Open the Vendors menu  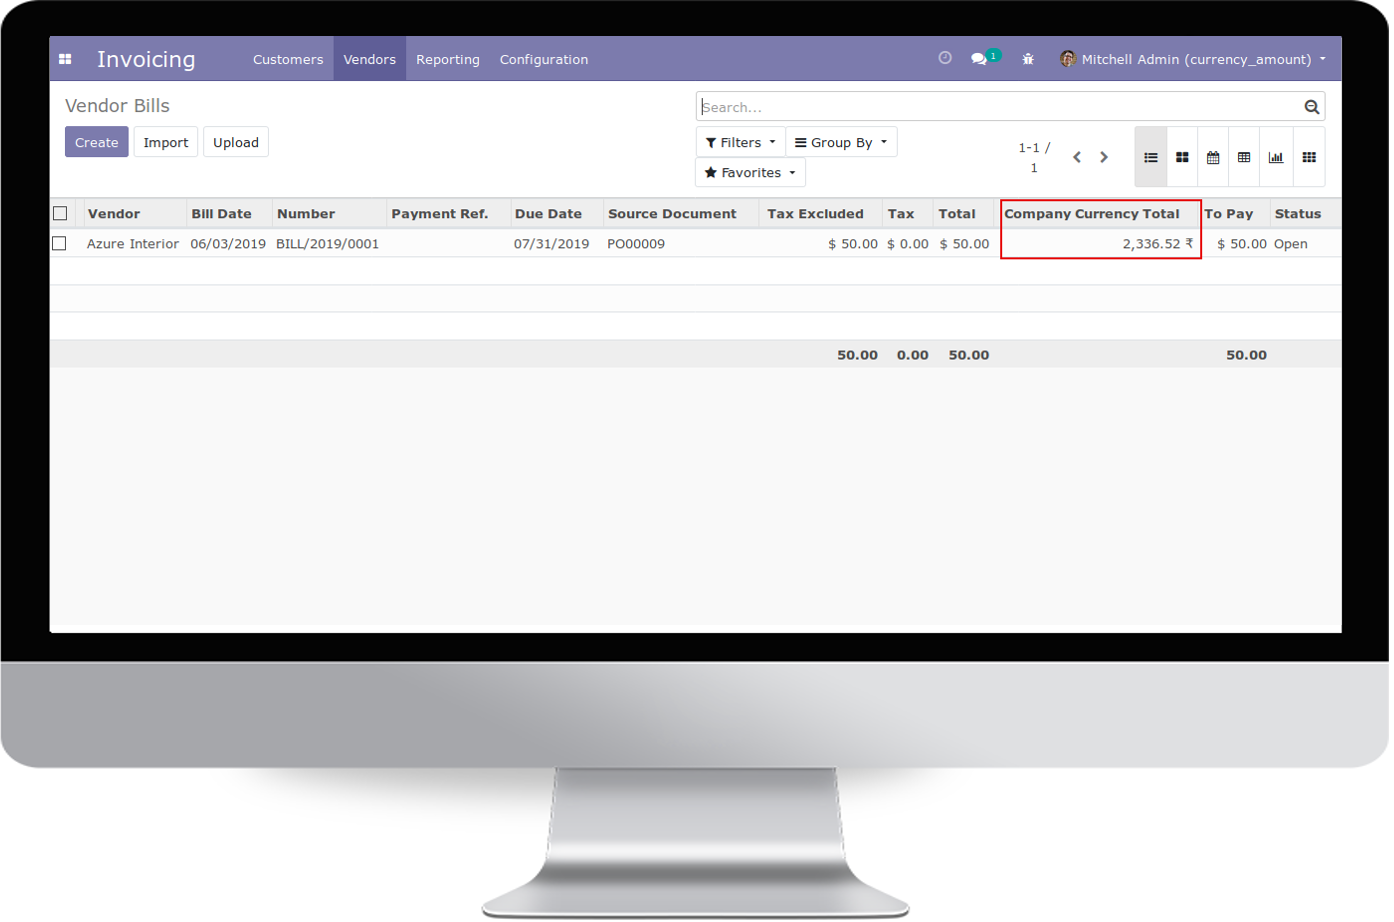pyautogui.click(x=371, y=59)
